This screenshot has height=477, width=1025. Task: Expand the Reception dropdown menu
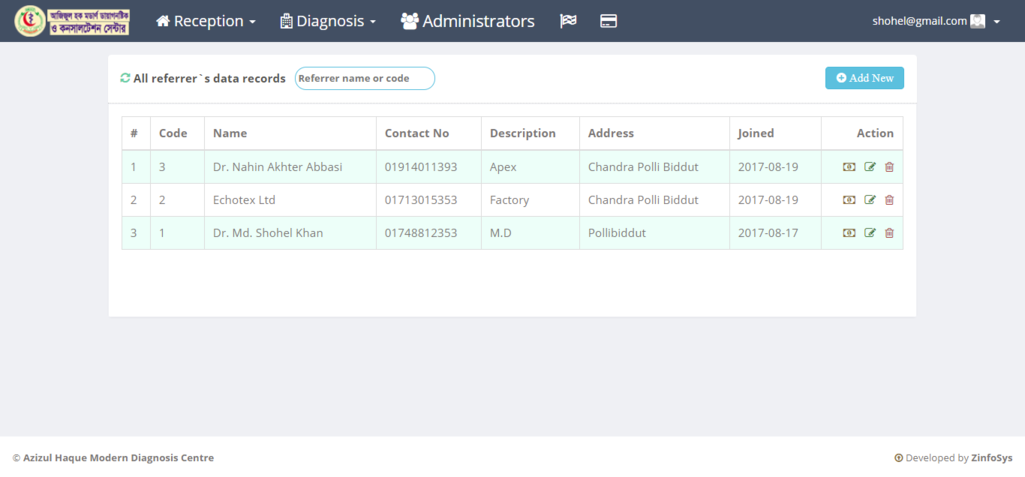point(206,21)
